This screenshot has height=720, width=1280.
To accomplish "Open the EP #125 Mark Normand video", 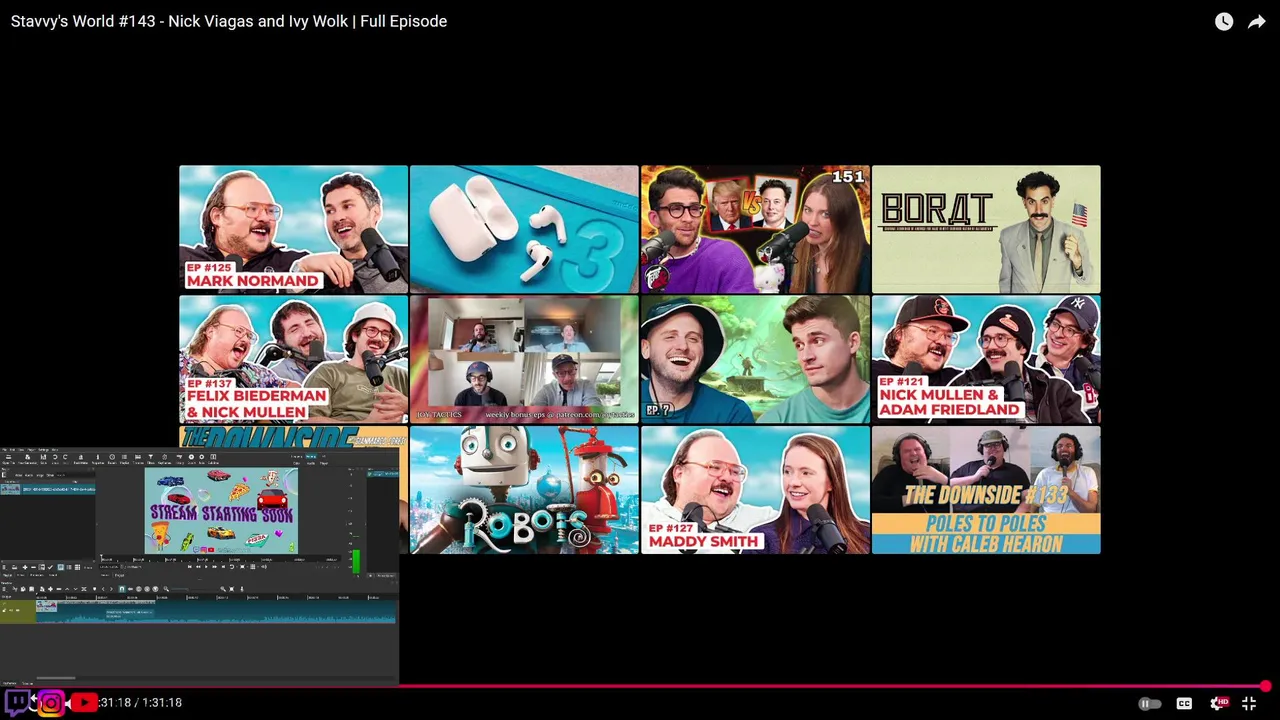I will [x=293, y=229].
